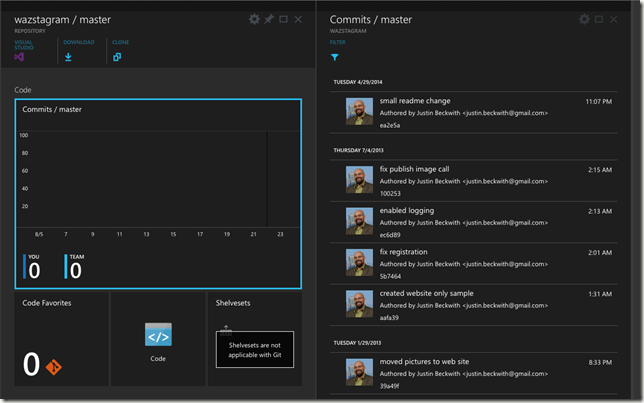Click the 2:13 AM commit time
The image size is (644, 403).
pos(600,211)
